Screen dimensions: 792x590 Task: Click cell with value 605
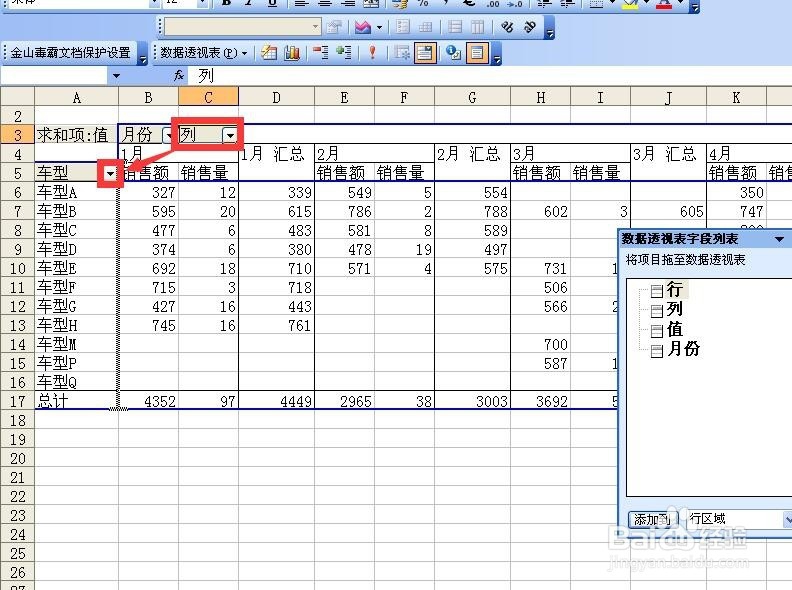click(x=668, y=212)
